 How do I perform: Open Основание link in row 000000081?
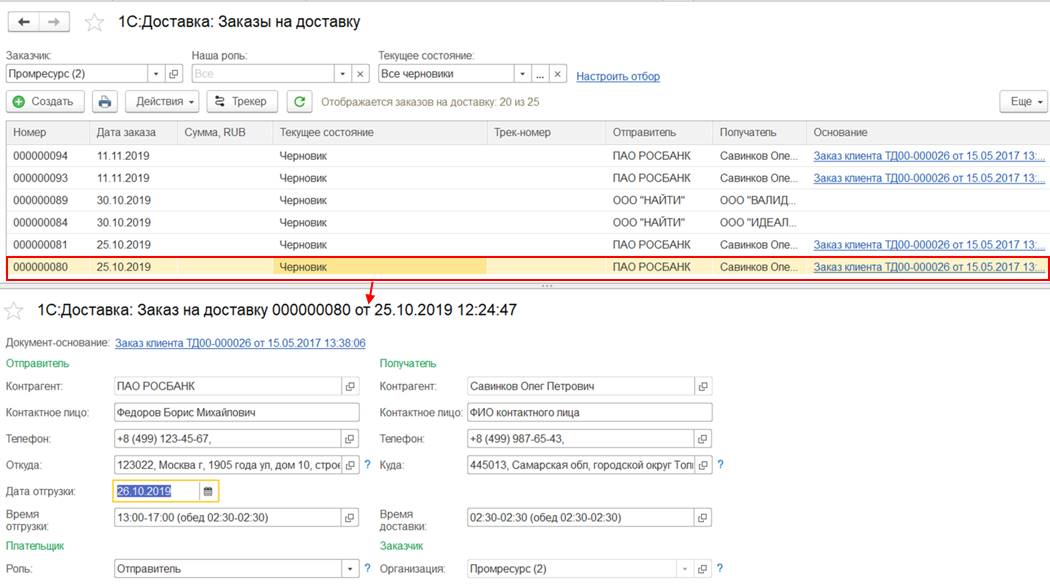tap(929, 245)
